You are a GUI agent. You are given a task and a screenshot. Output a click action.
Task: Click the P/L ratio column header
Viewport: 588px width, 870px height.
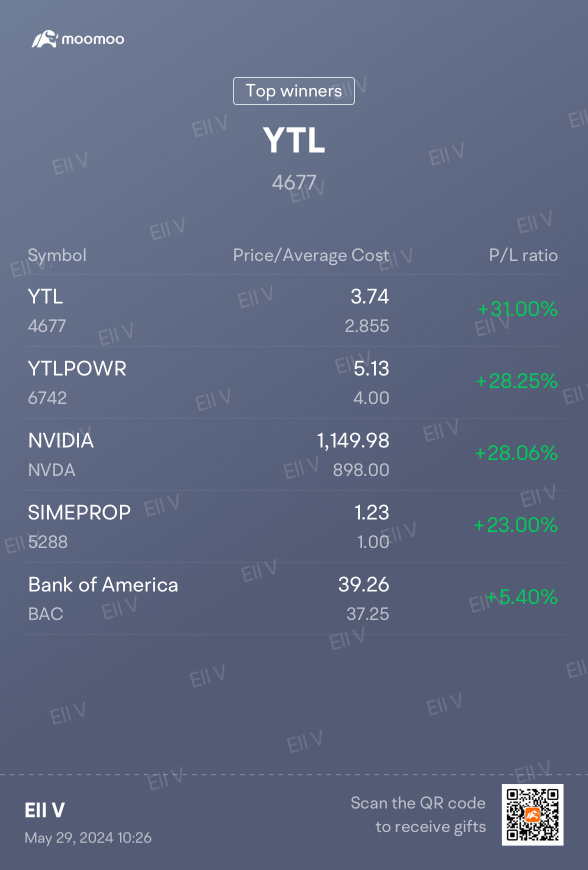click(523, 255)
